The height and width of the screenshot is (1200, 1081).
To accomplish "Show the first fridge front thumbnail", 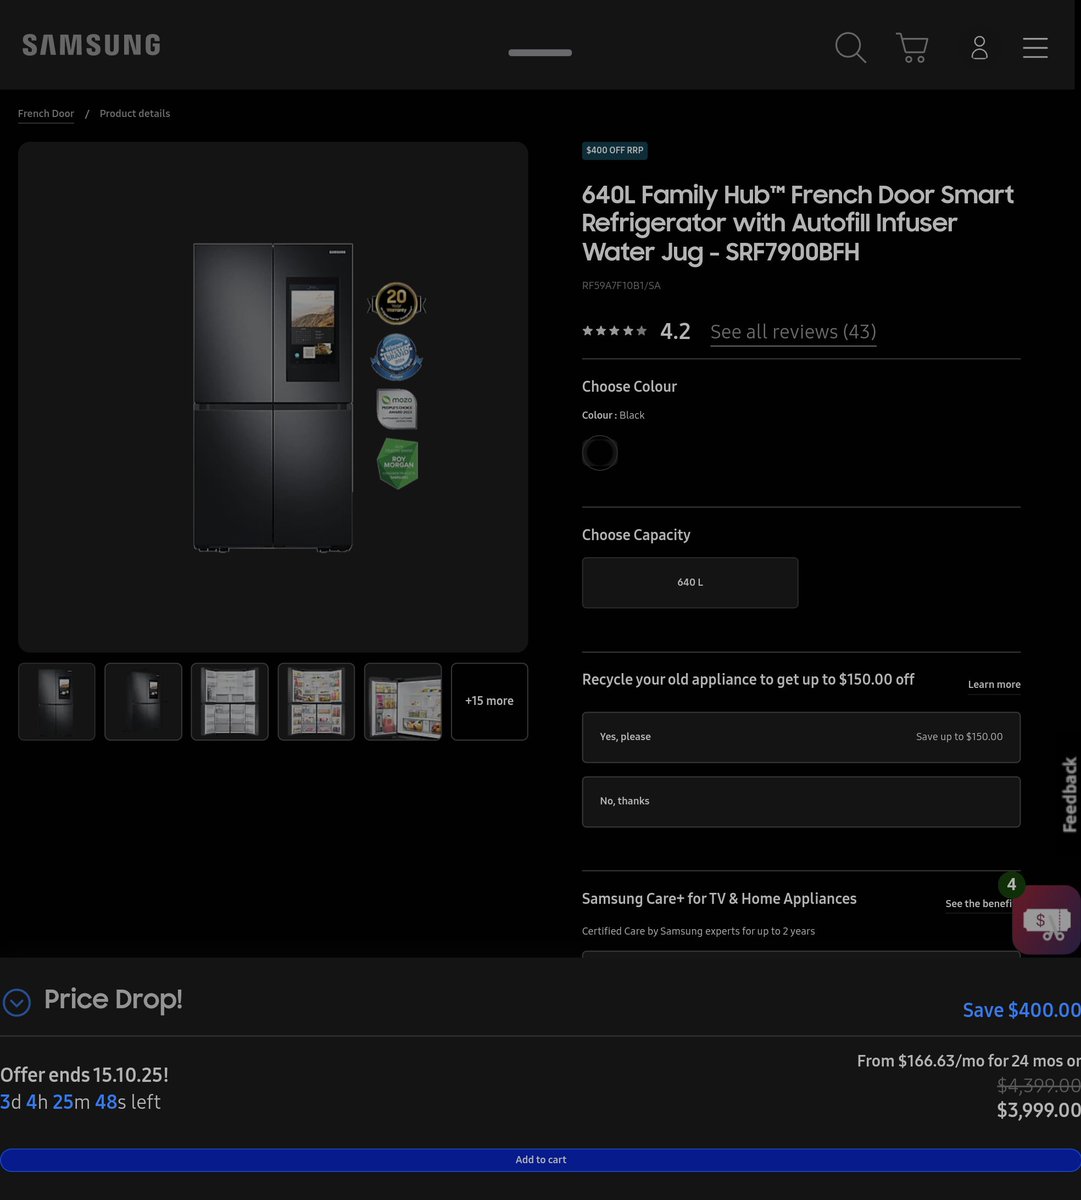I will click(x=57, y=702).
